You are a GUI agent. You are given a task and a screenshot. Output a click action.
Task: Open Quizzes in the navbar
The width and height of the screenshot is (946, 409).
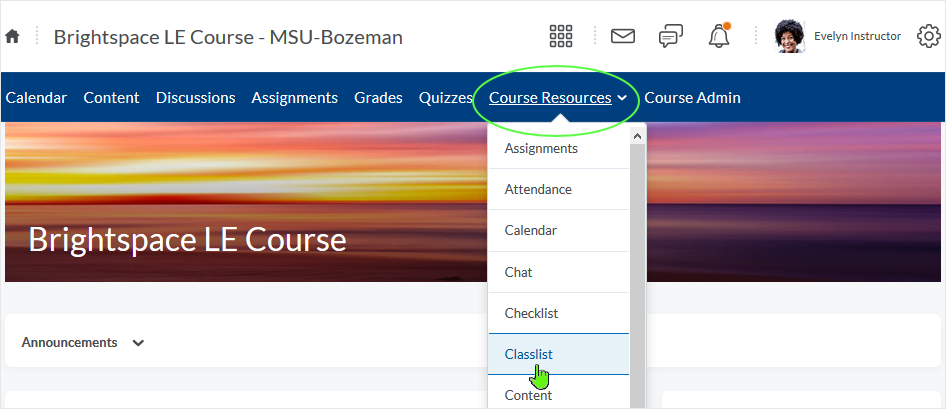[x=446, y=98]
